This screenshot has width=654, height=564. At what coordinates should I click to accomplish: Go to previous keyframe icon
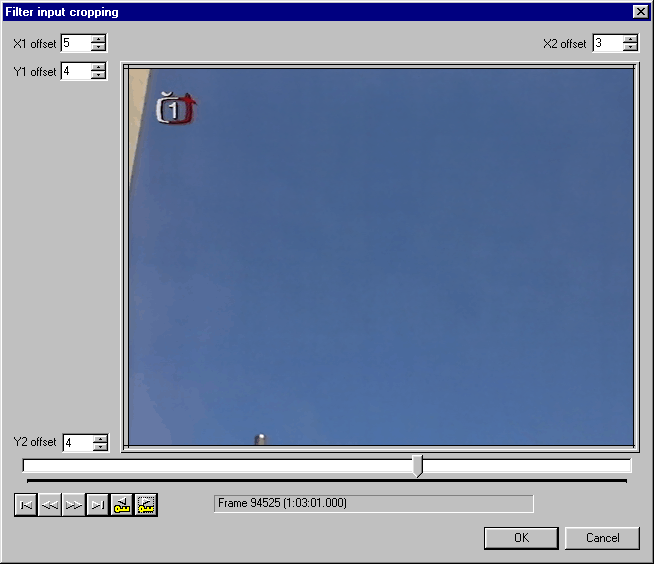pyautogui.click(x=121, y=505)
